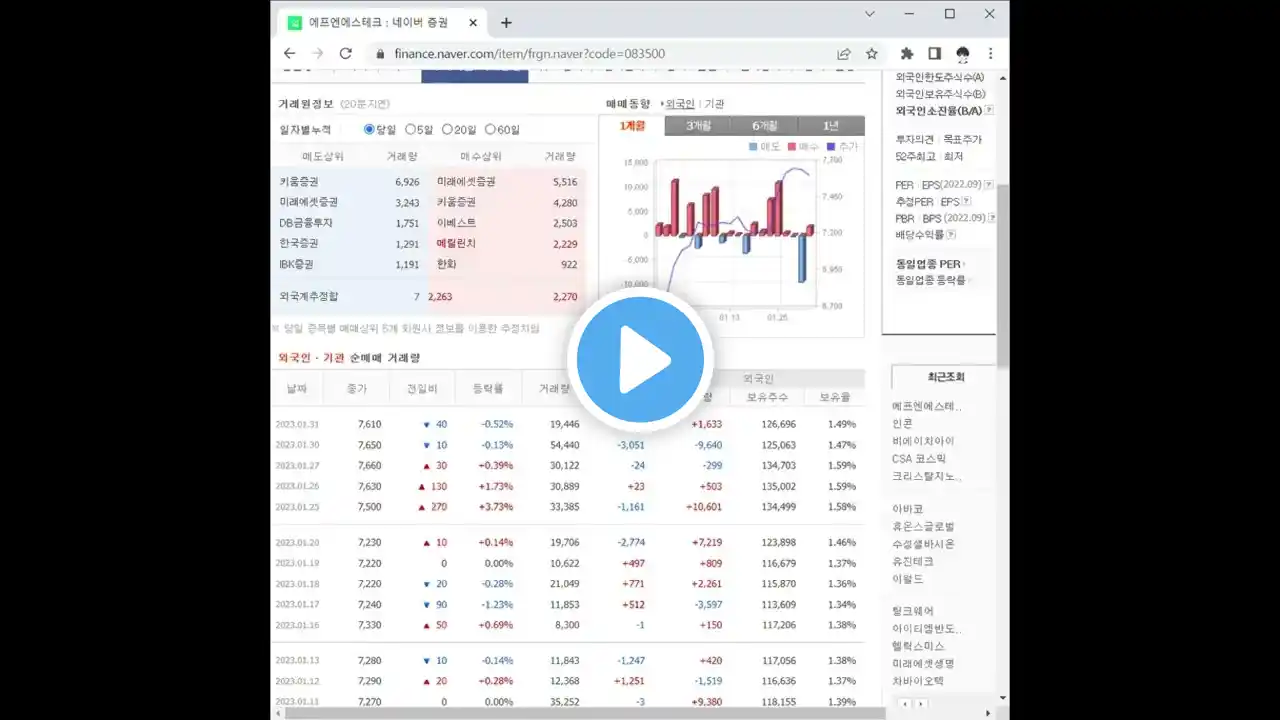Screen dimensions: 1280x720
Task: Click the 매수 legend swatch on chart
Action: click(791, 146)
